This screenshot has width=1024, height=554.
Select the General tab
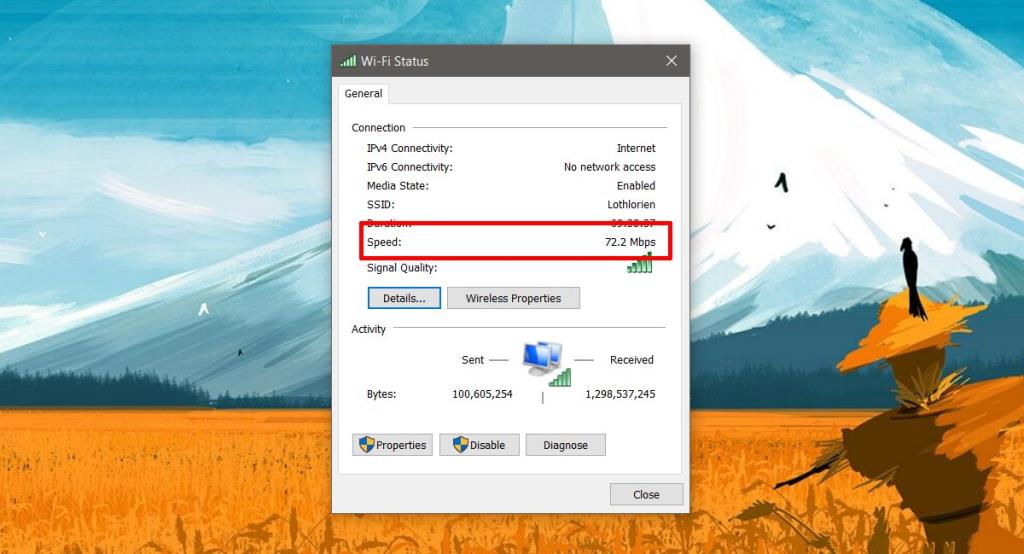[363, 93]
